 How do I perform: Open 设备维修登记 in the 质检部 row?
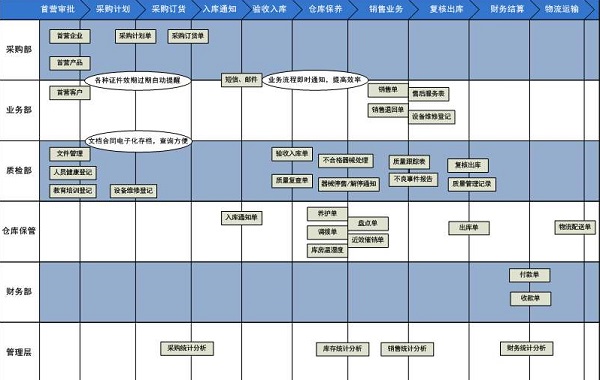(134, 191)
